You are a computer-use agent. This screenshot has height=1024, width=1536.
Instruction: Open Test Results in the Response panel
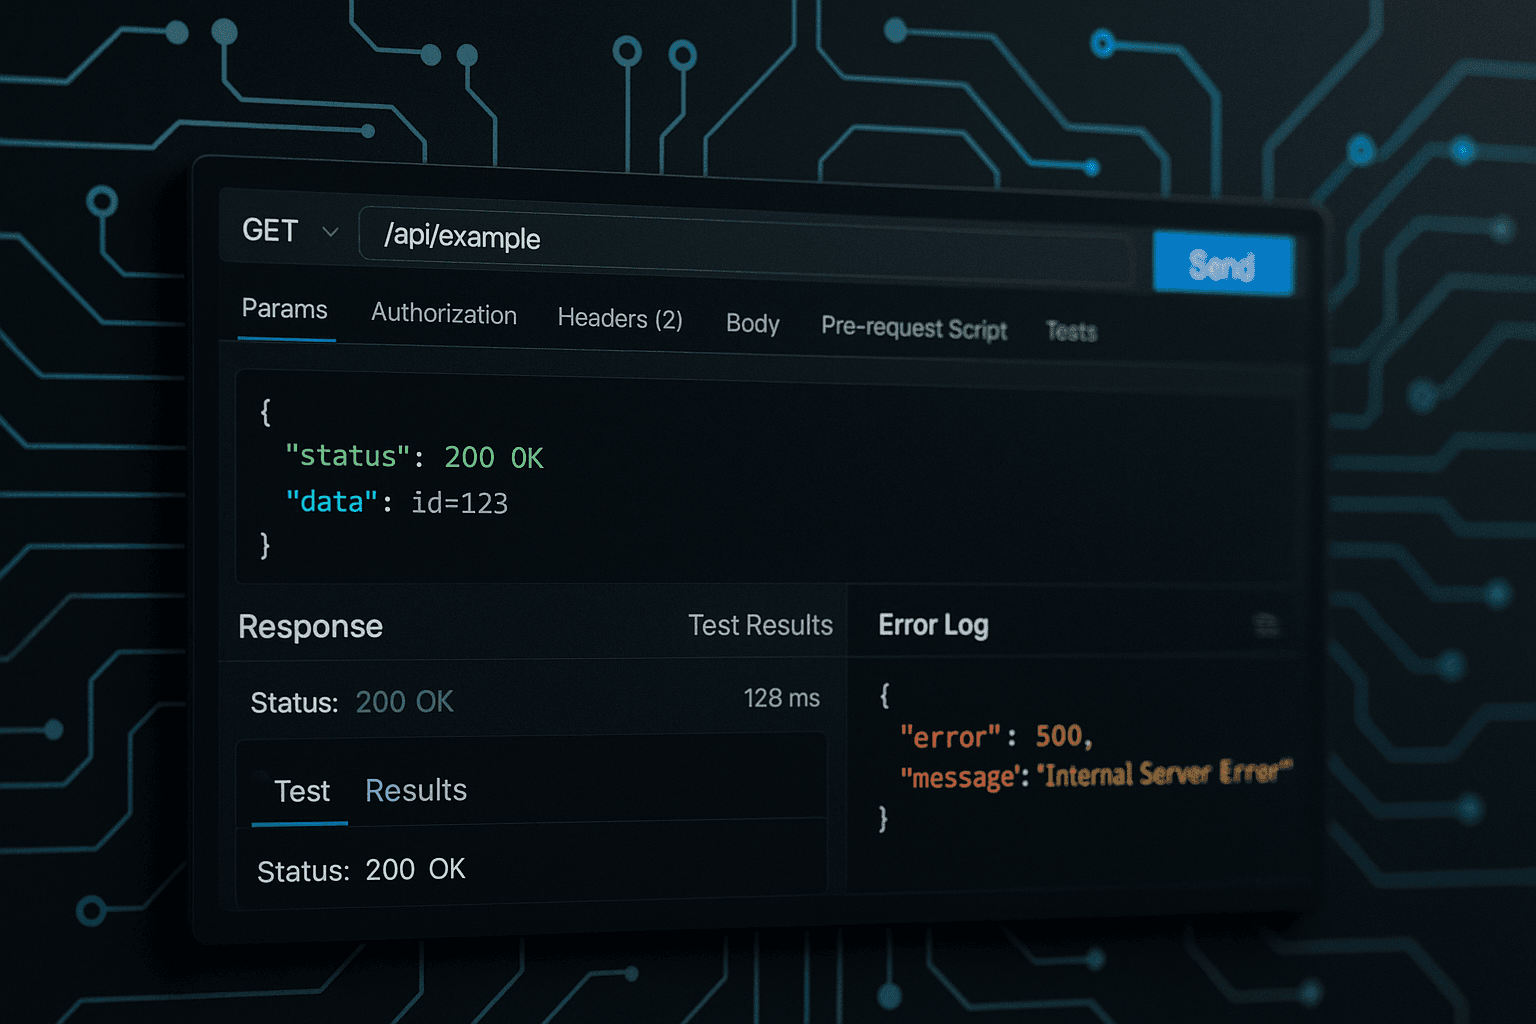coord(760,625)
